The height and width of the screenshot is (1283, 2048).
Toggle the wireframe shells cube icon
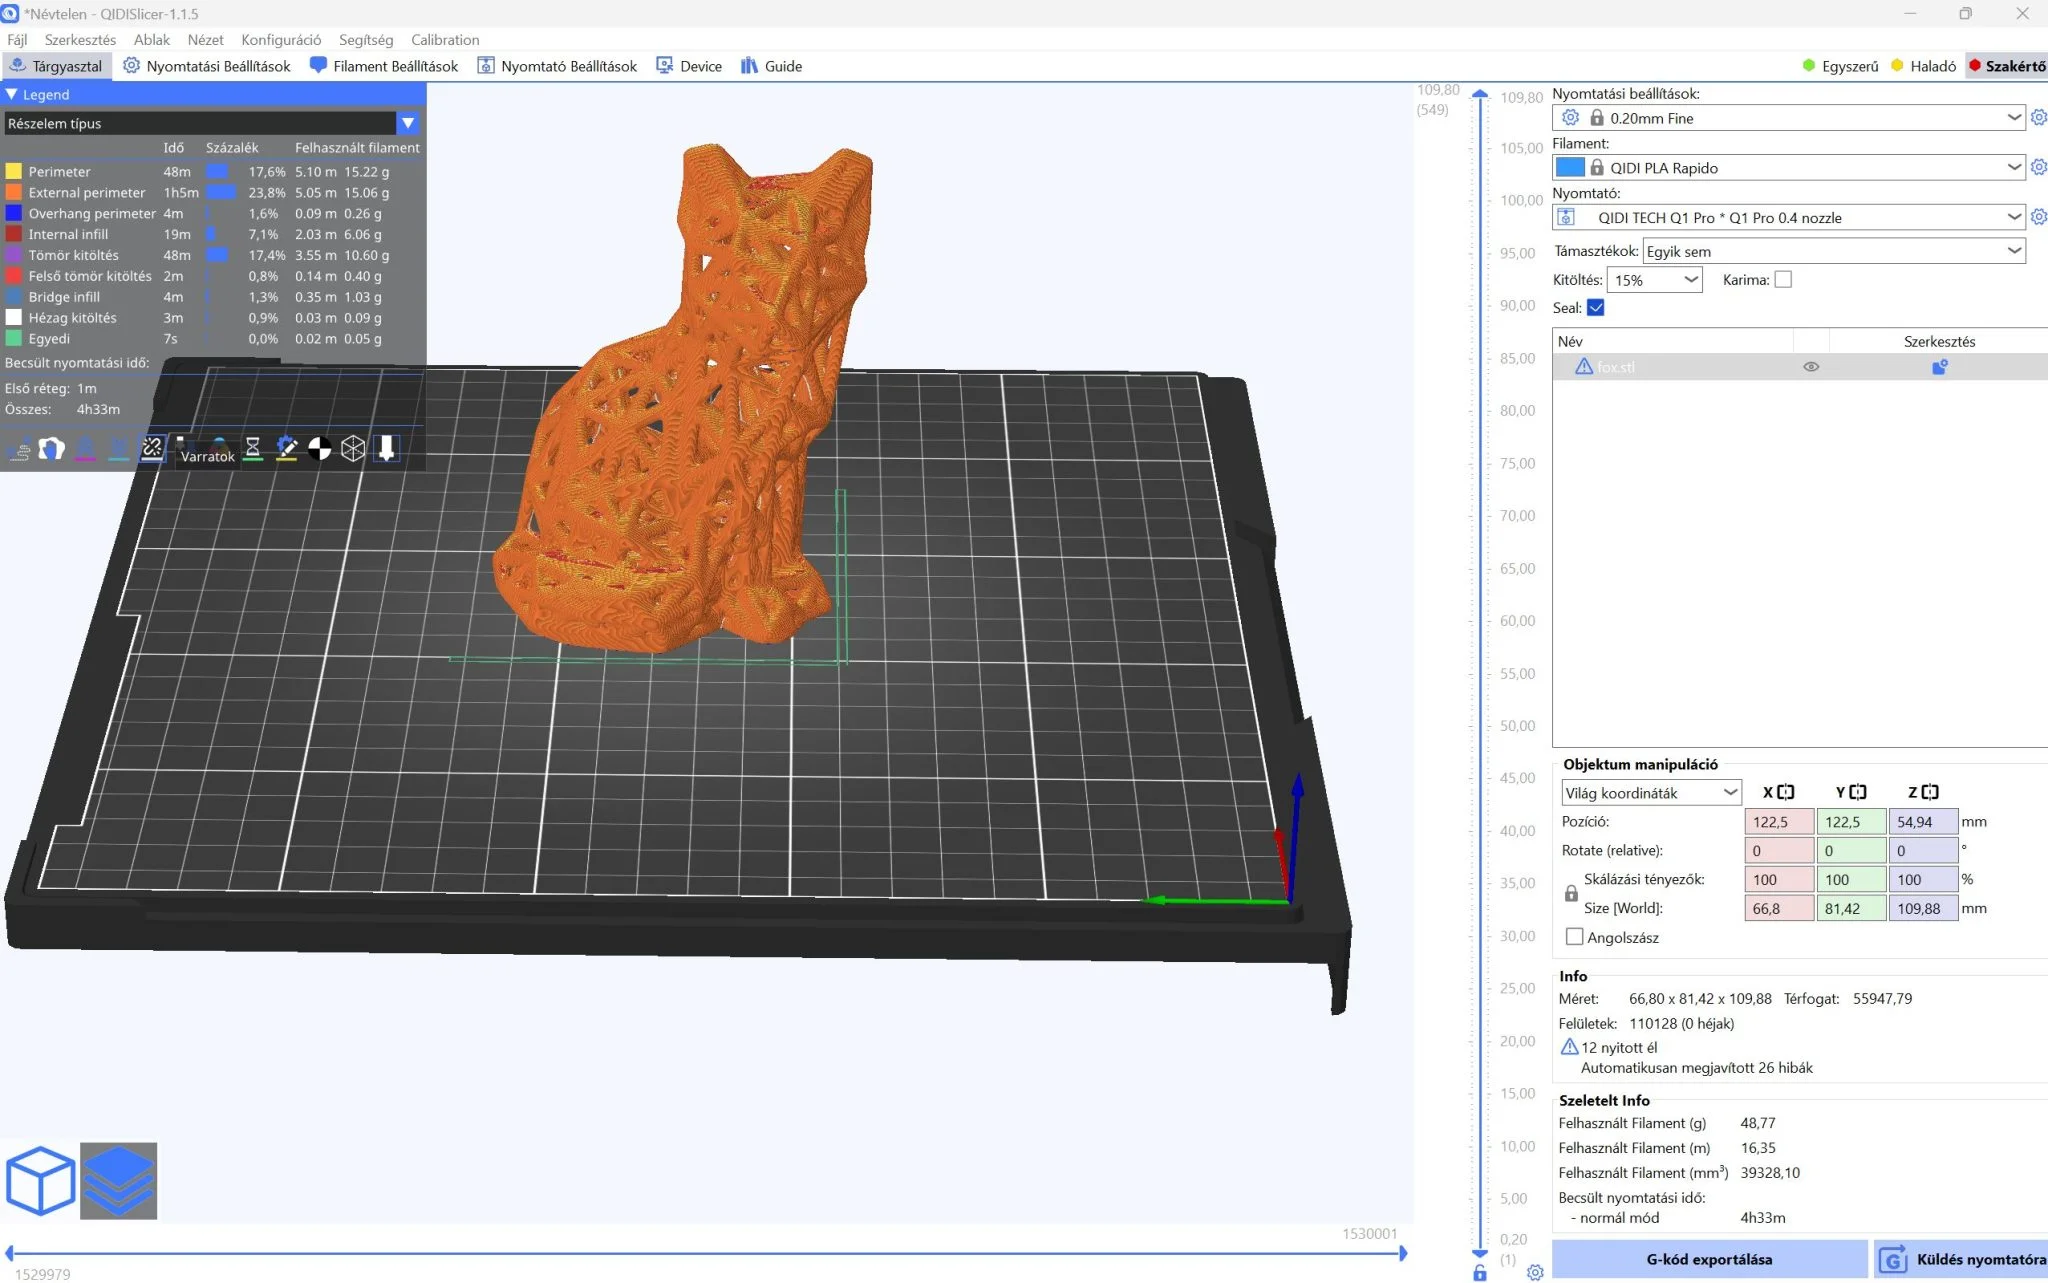[x=353, y=449]
